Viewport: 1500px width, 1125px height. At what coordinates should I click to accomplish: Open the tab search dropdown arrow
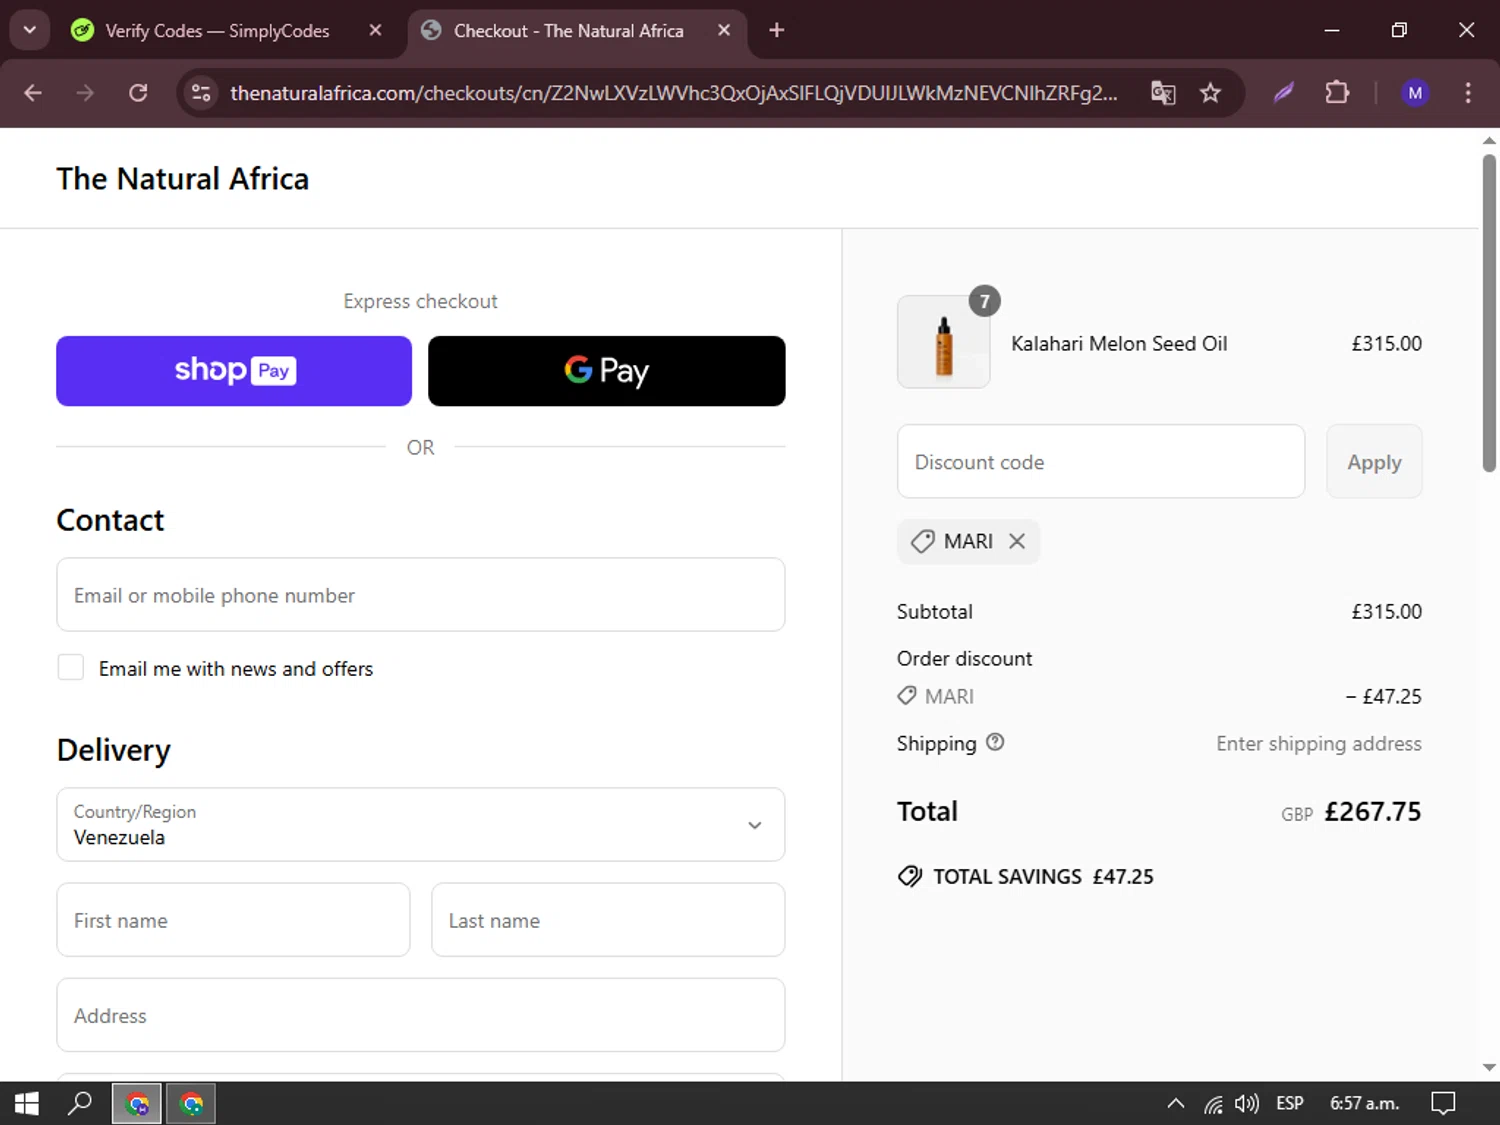pos(30,30)
